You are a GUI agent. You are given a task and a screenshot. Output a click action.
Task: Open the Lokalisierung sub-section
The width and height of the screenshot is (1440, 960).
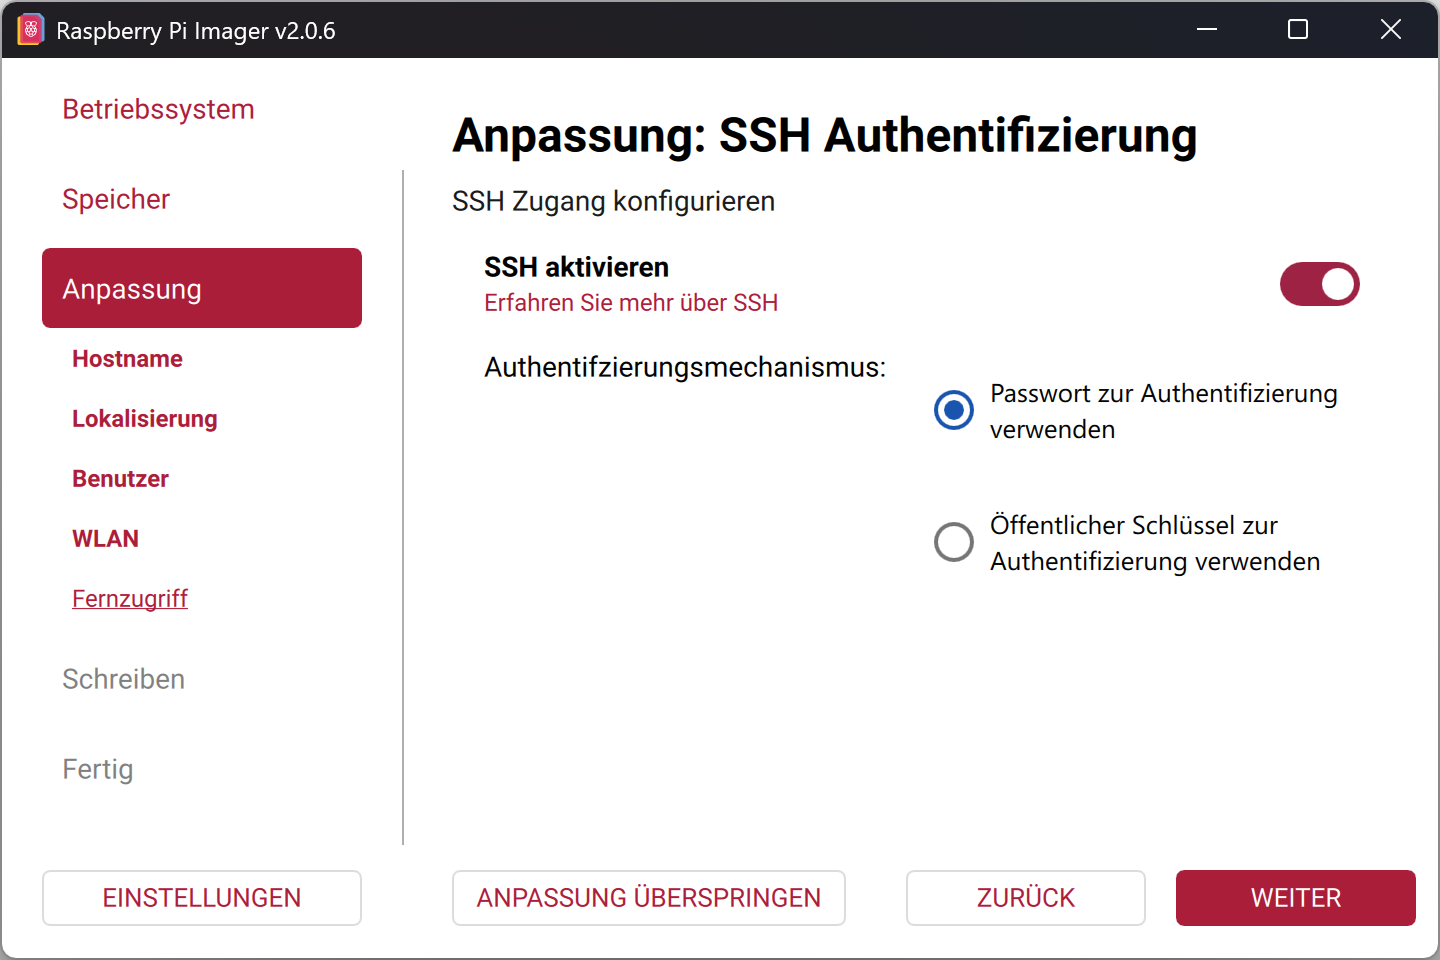[145, 419]
